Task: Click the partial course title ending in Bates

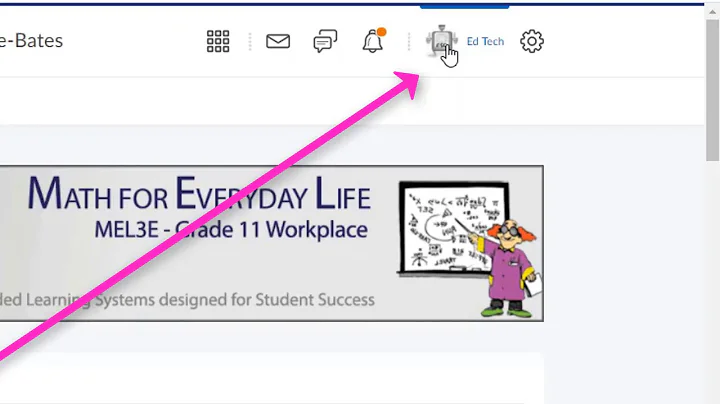Action: [x=31, y=41]
